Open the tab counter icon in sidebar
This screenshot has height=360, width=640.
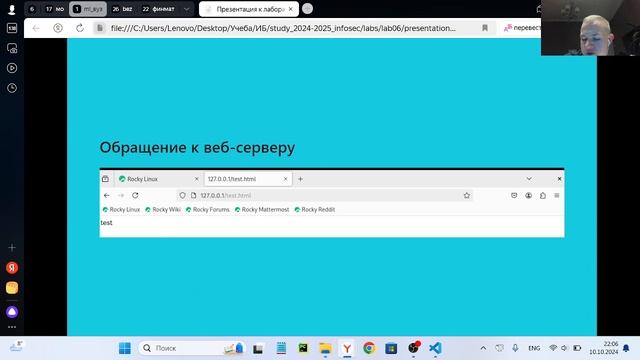pyautogui.click(x=12, y=28)
